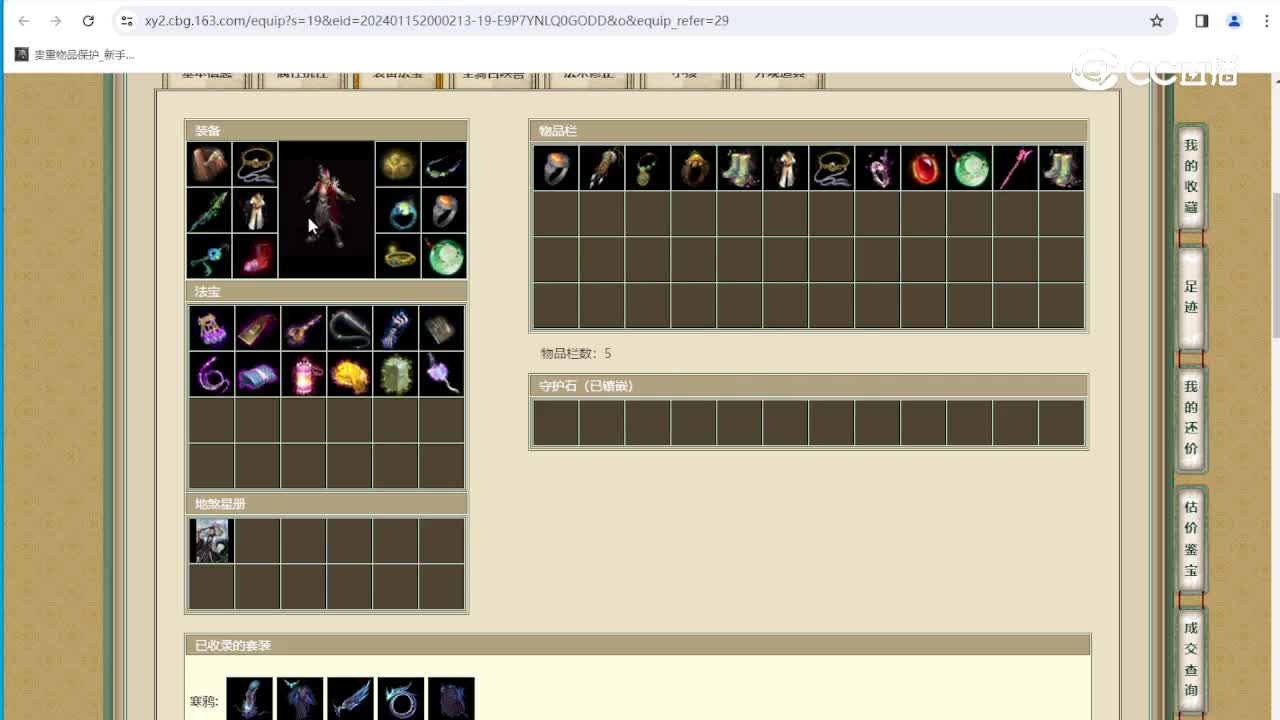Image resolution: width=1280 pixels, height=720 pixels.
Task: Open 估价鉴宝 in right sidebar
Action: (x=1190, y=538)
